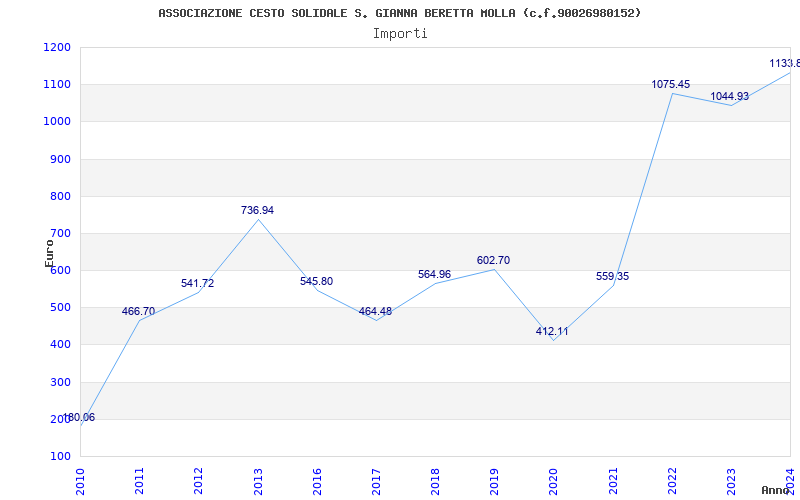Click the 602.70 peak label for 2019
This screenshot has height=500, width=800.
click(493, 260)
